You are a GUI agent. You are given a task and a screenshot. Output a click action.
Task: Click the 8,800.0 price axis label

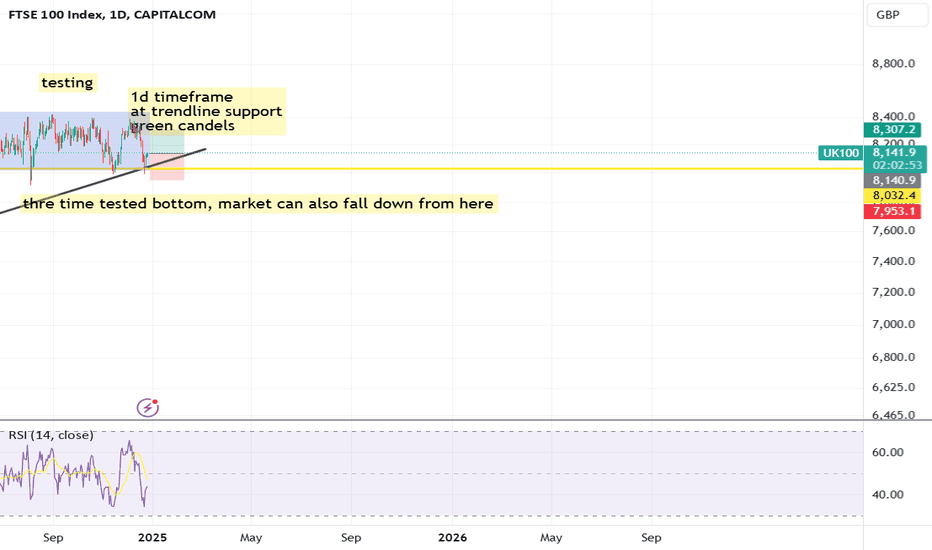coord(893,64)
